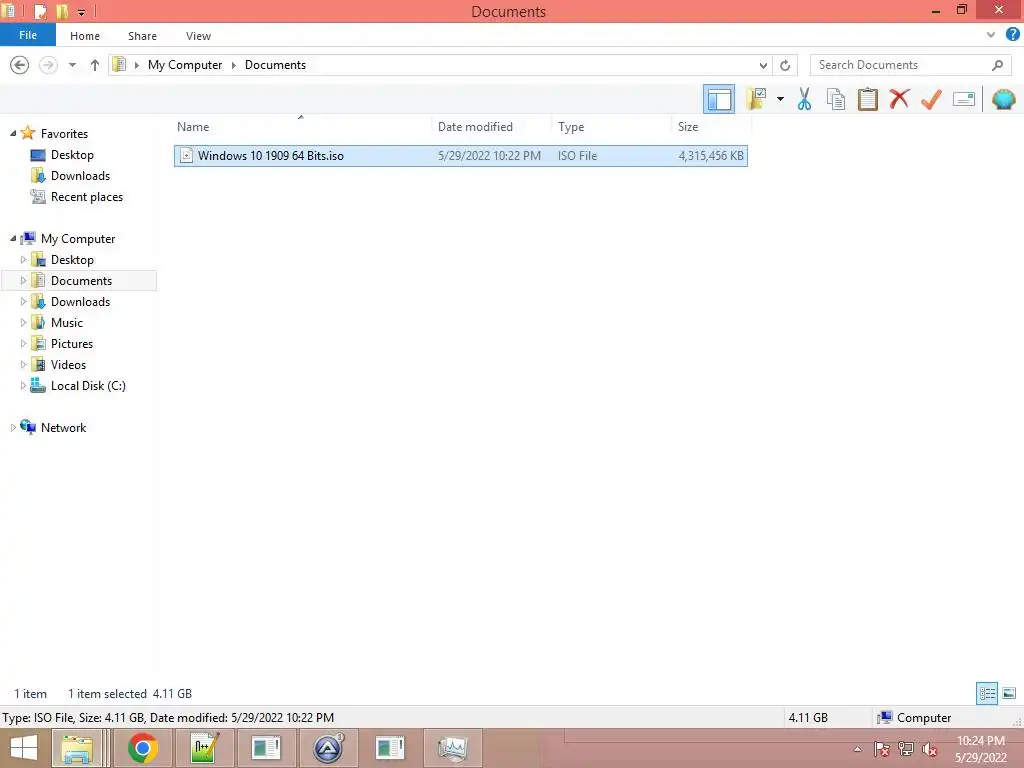Click the muted volume tray icon
The image size is (1024, 768).
tap(929, 749)
